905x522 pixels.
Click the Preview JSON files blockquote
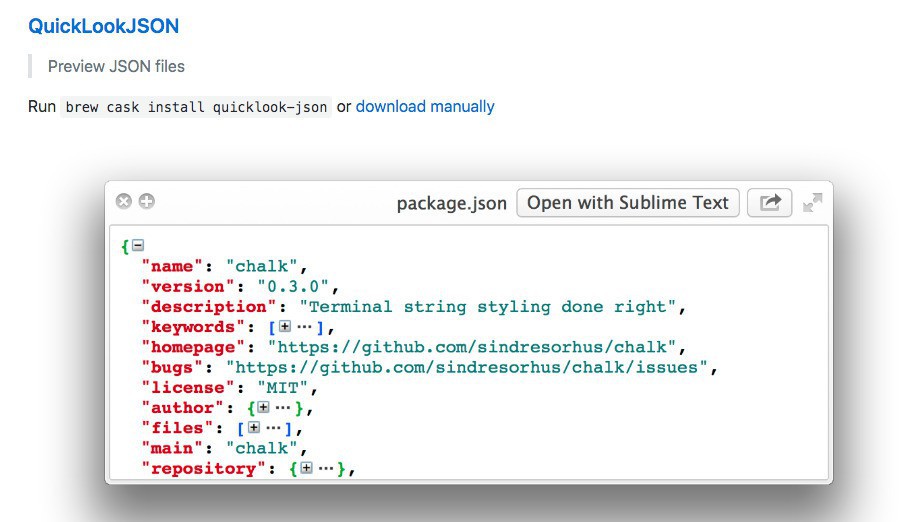[116, 66]
